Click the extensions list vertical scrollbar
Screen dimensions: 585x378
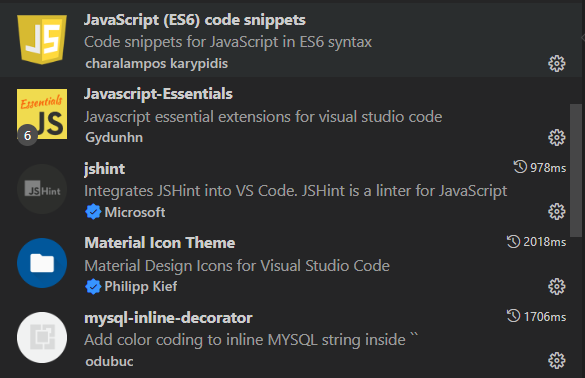point(576,170)
